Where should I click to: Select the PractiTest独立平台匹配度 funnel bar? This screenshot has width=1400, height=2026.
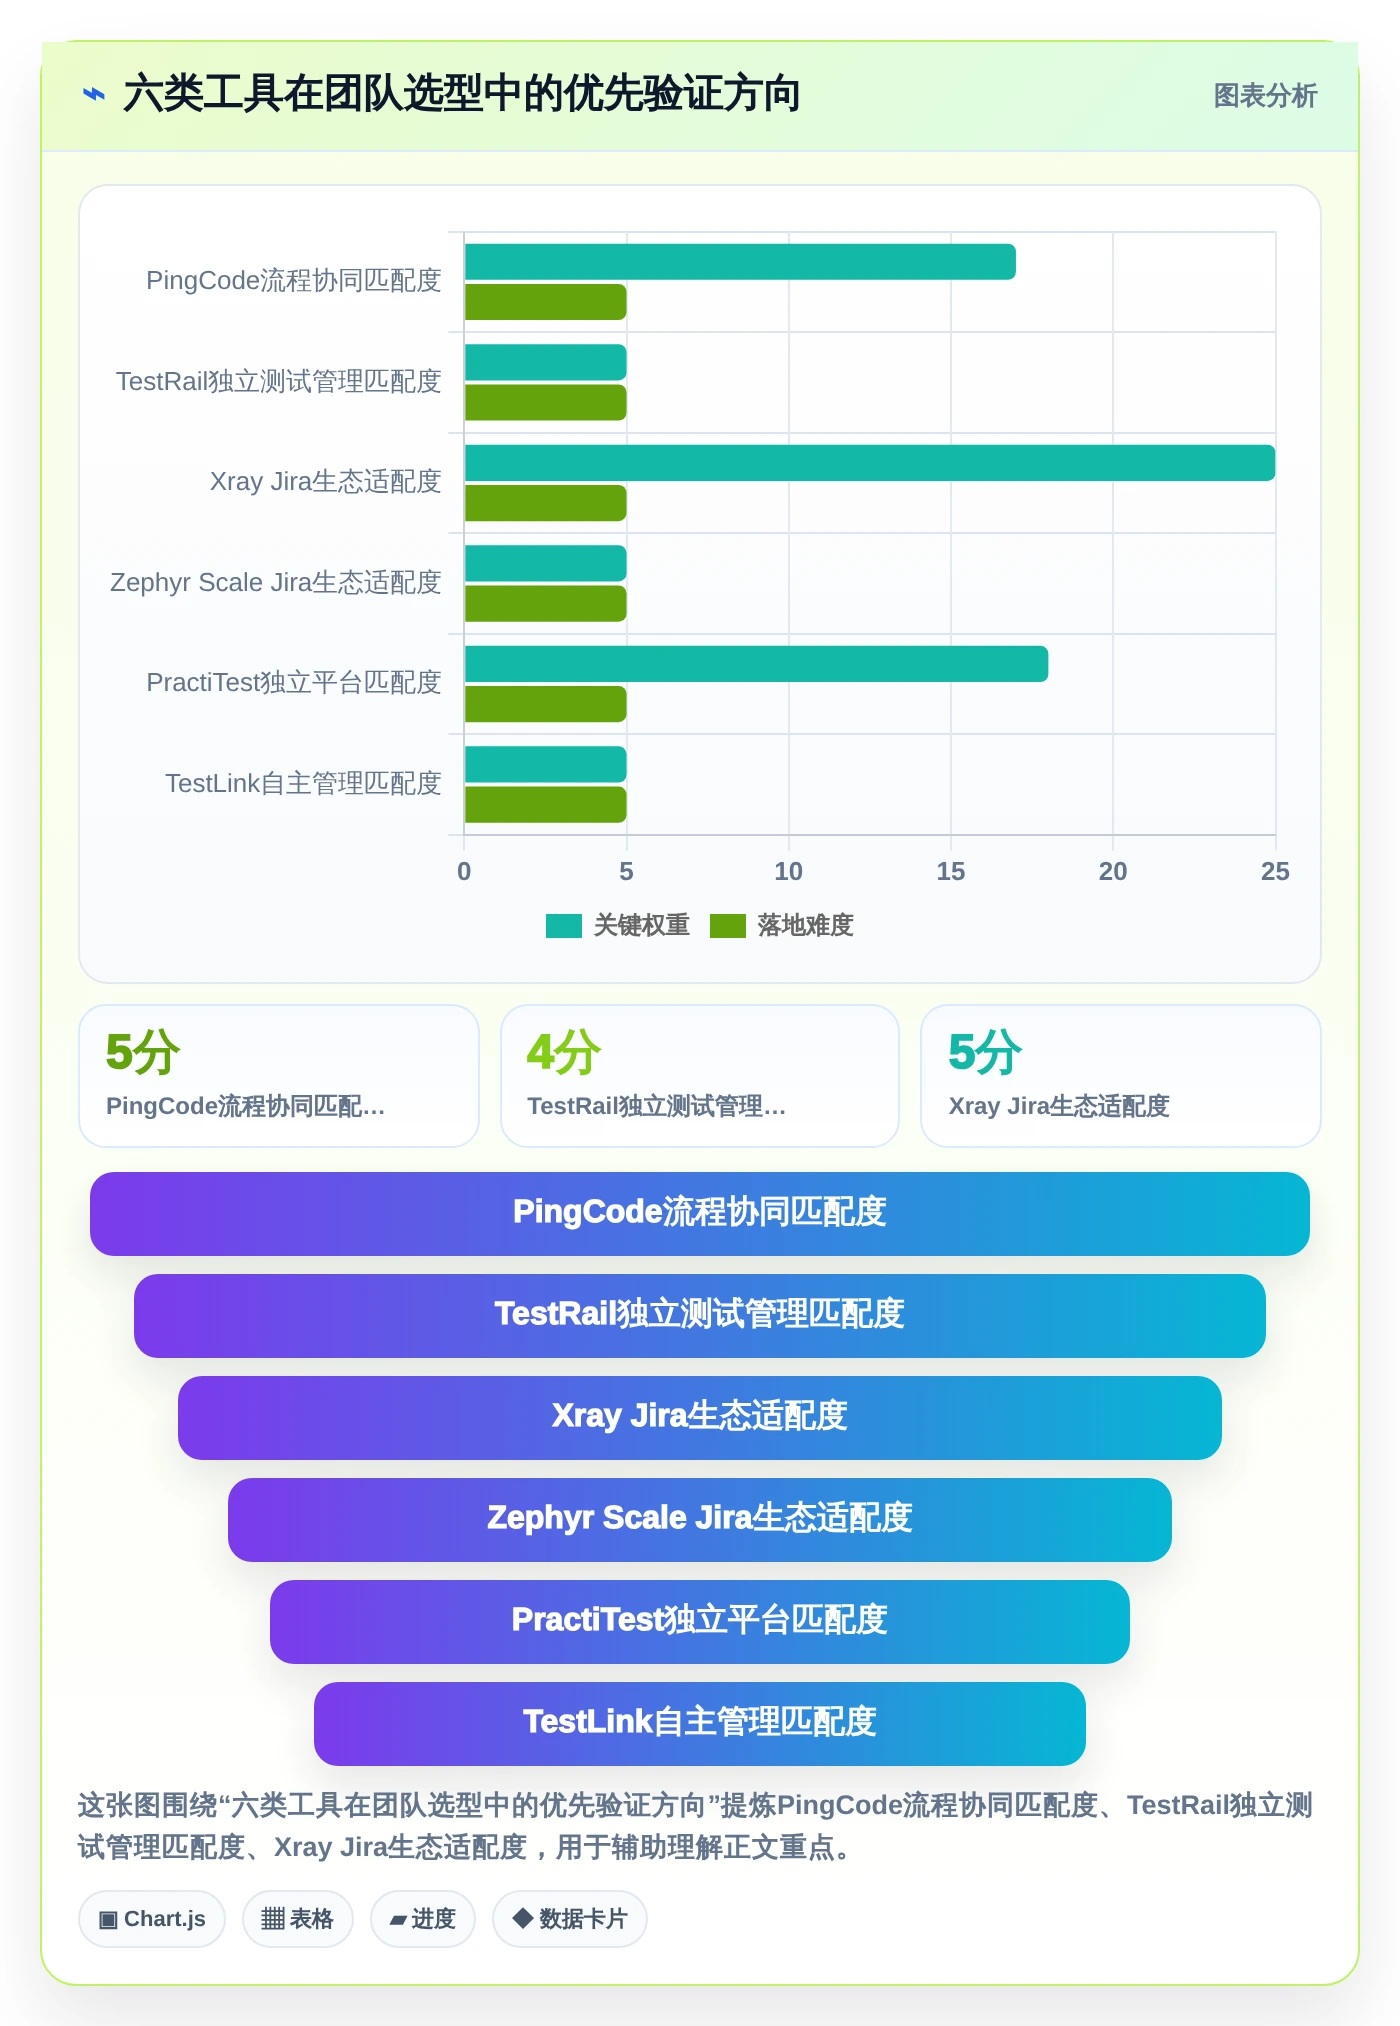(700, 1622)
